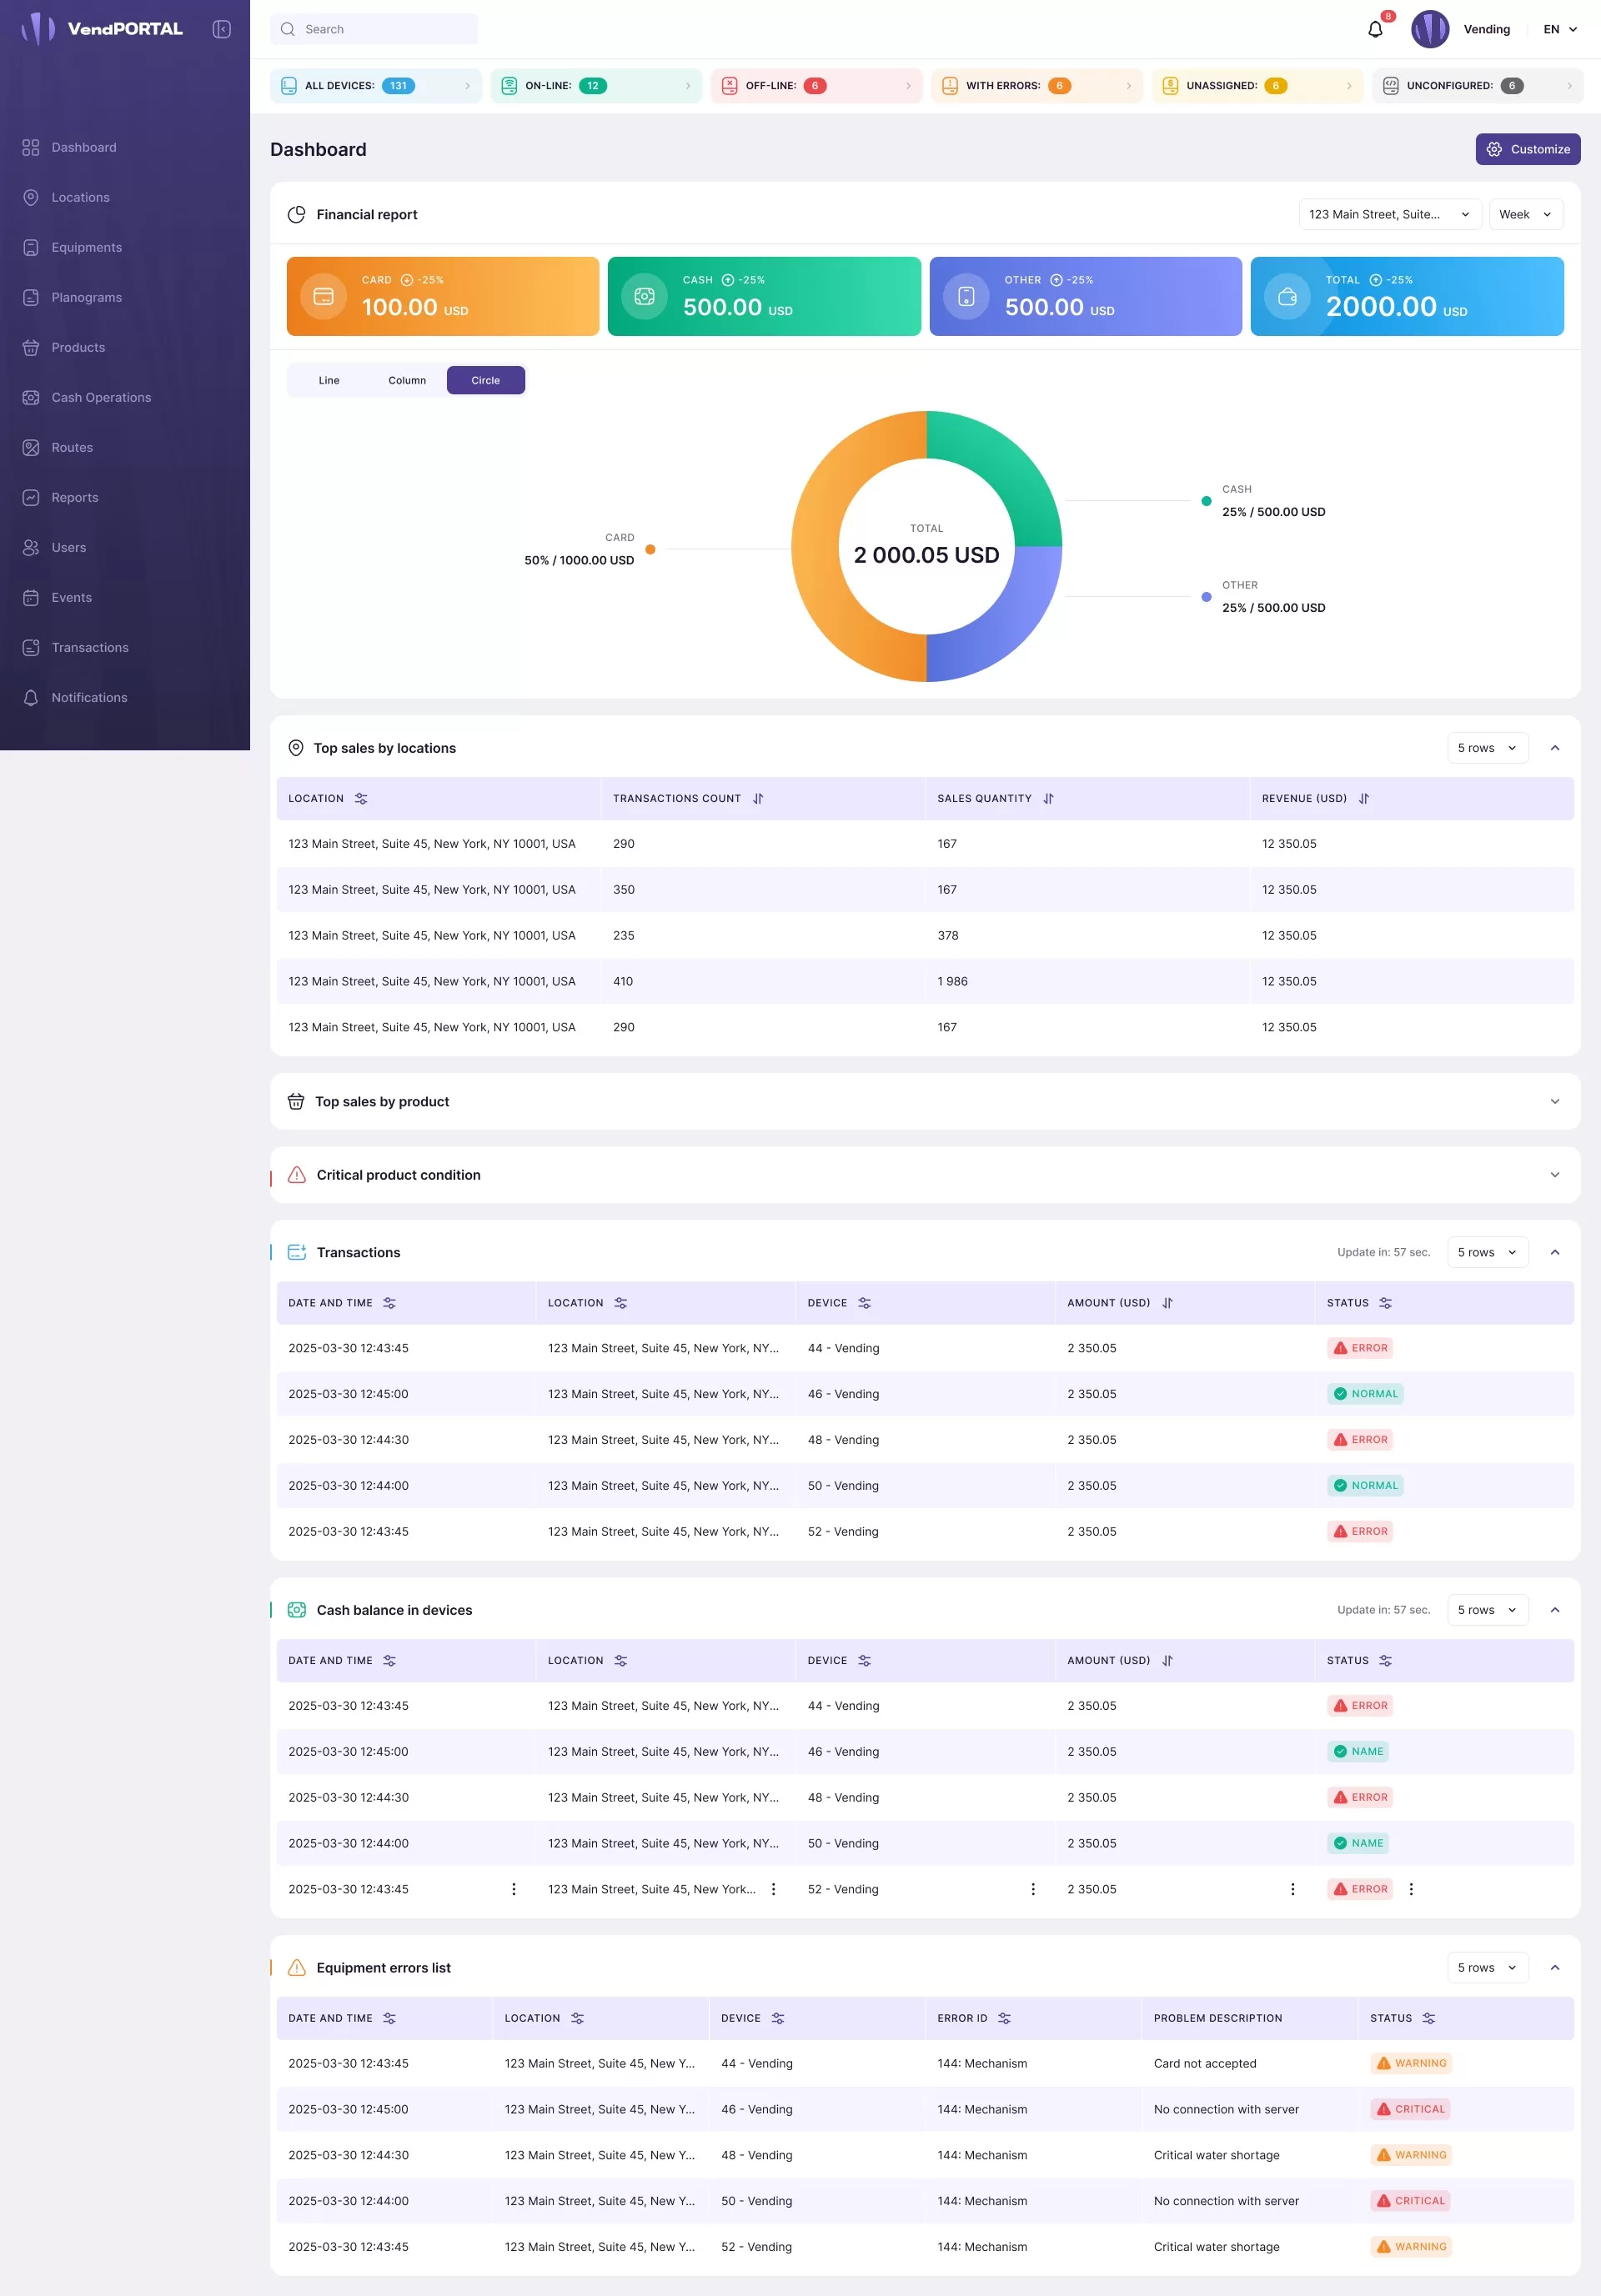
Task: Switch chart view to Line
Action: tap(329, 380)
